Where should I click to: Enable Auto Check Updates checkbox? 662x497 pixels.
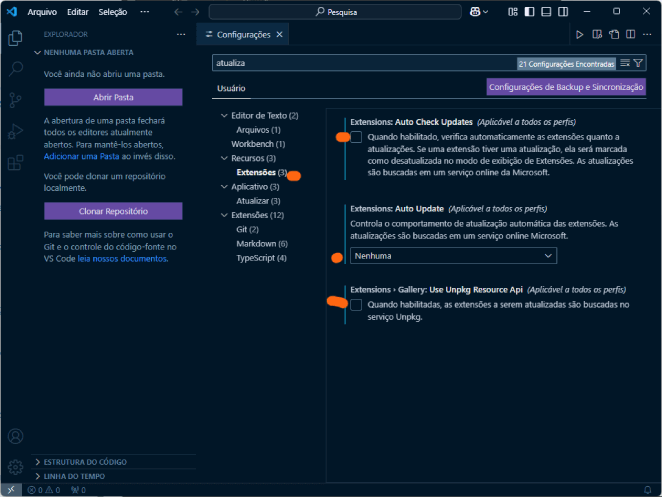click(x=356, y=137)
